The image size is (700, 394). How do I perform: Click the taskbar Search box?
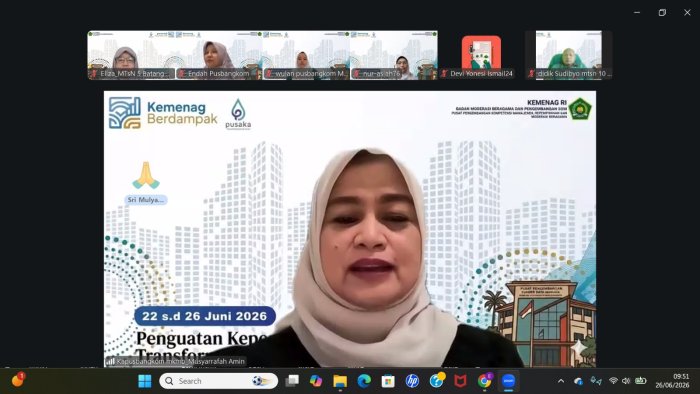219,381
